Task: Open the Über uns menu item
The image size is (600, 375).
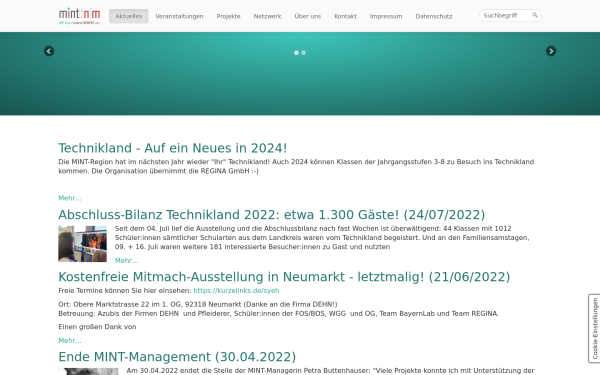Action: (308, 16)
